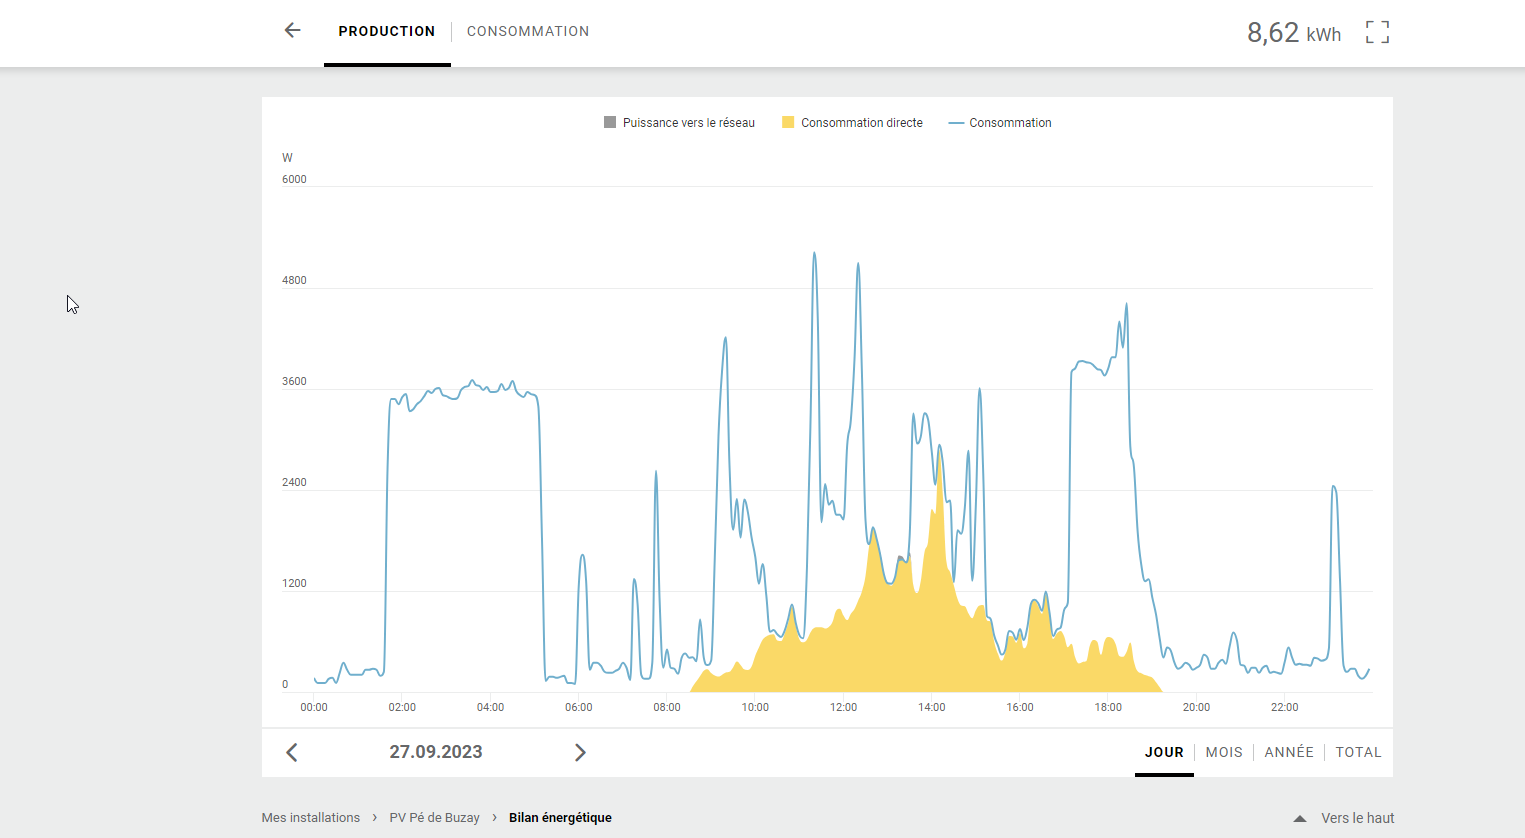Switch to the Consommation tab
1525x838 pixels.
pos(528,32)
